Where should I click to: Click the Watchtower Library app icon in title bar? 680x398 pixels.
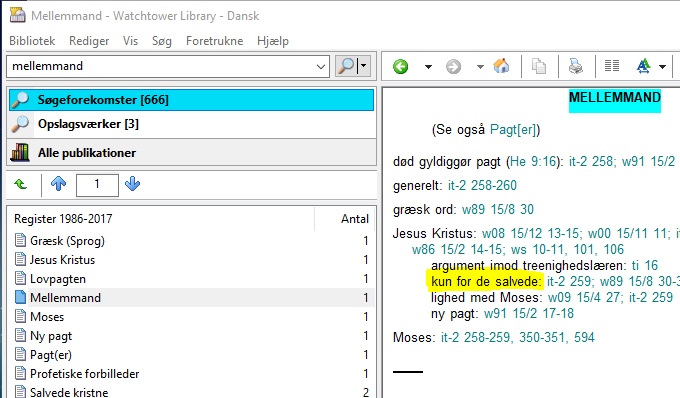18,15
